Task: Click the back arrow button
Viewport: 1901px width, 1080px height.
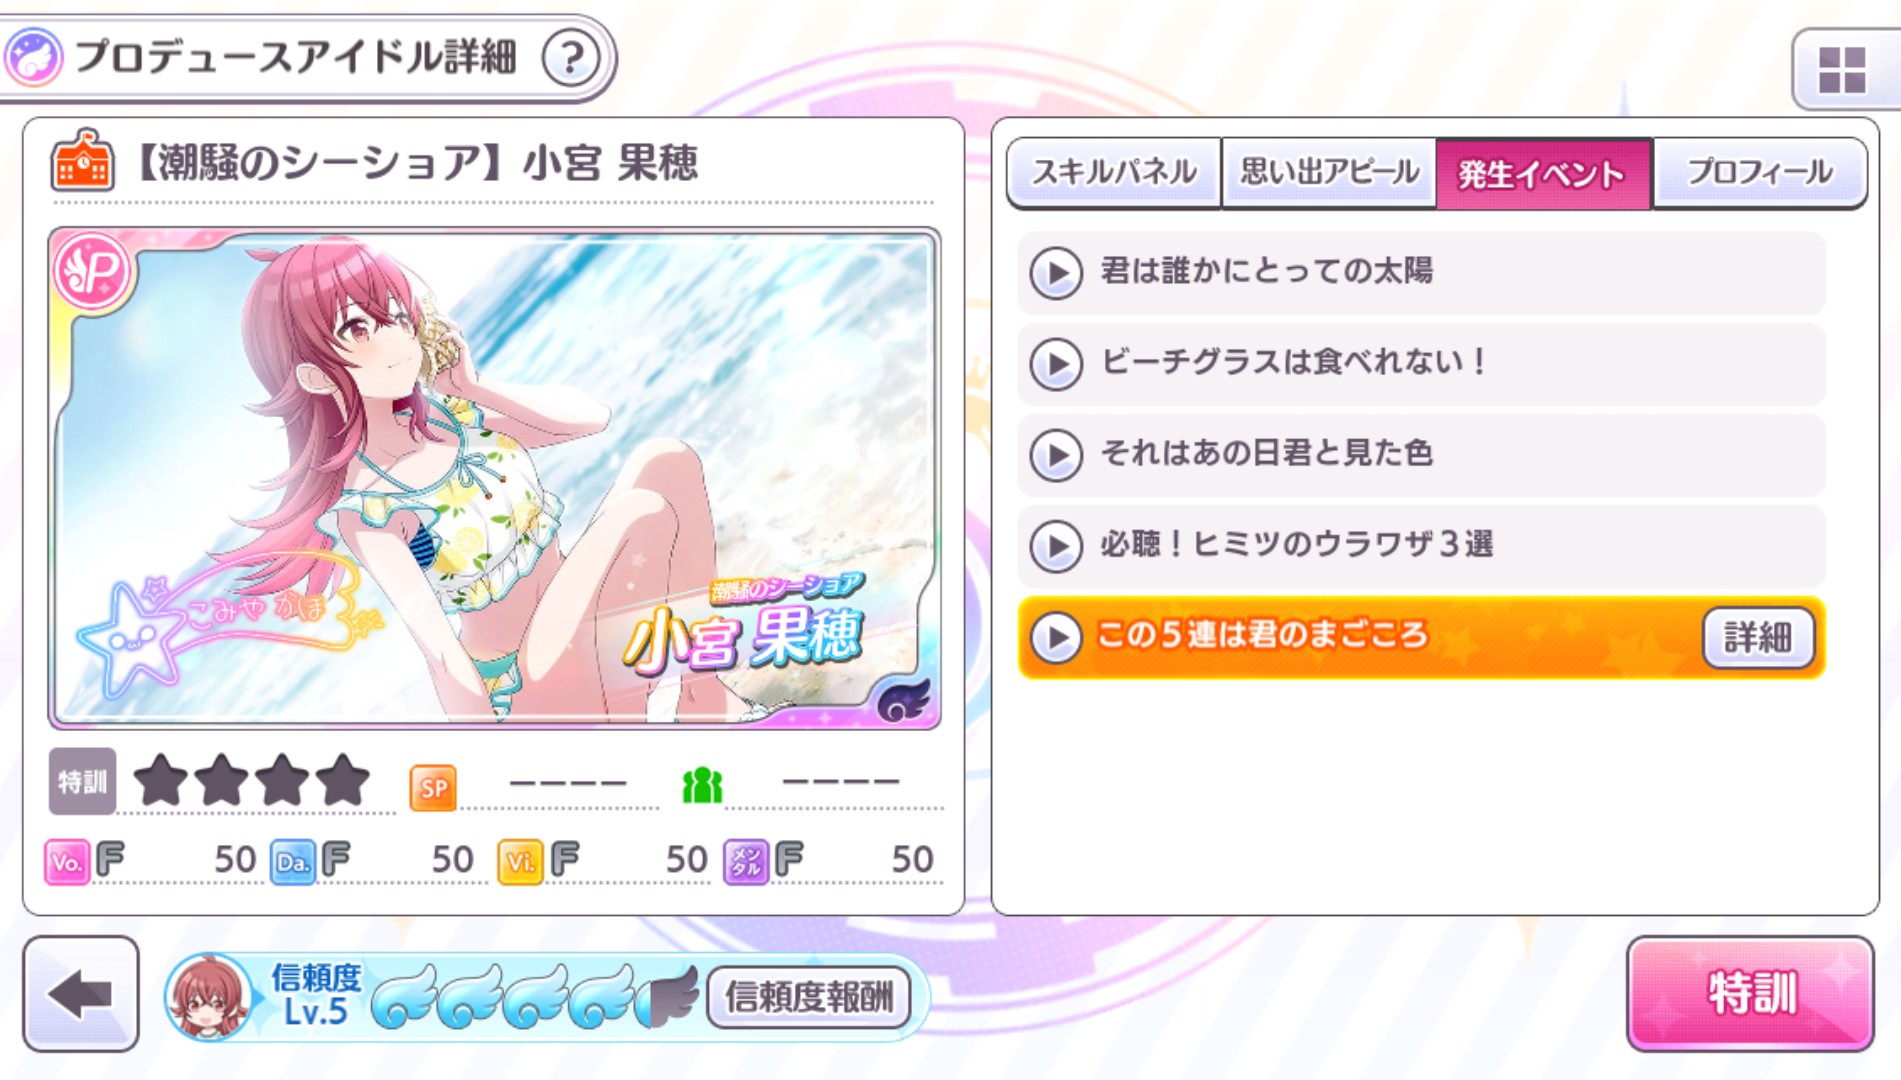Action: (x=81, y=994)
